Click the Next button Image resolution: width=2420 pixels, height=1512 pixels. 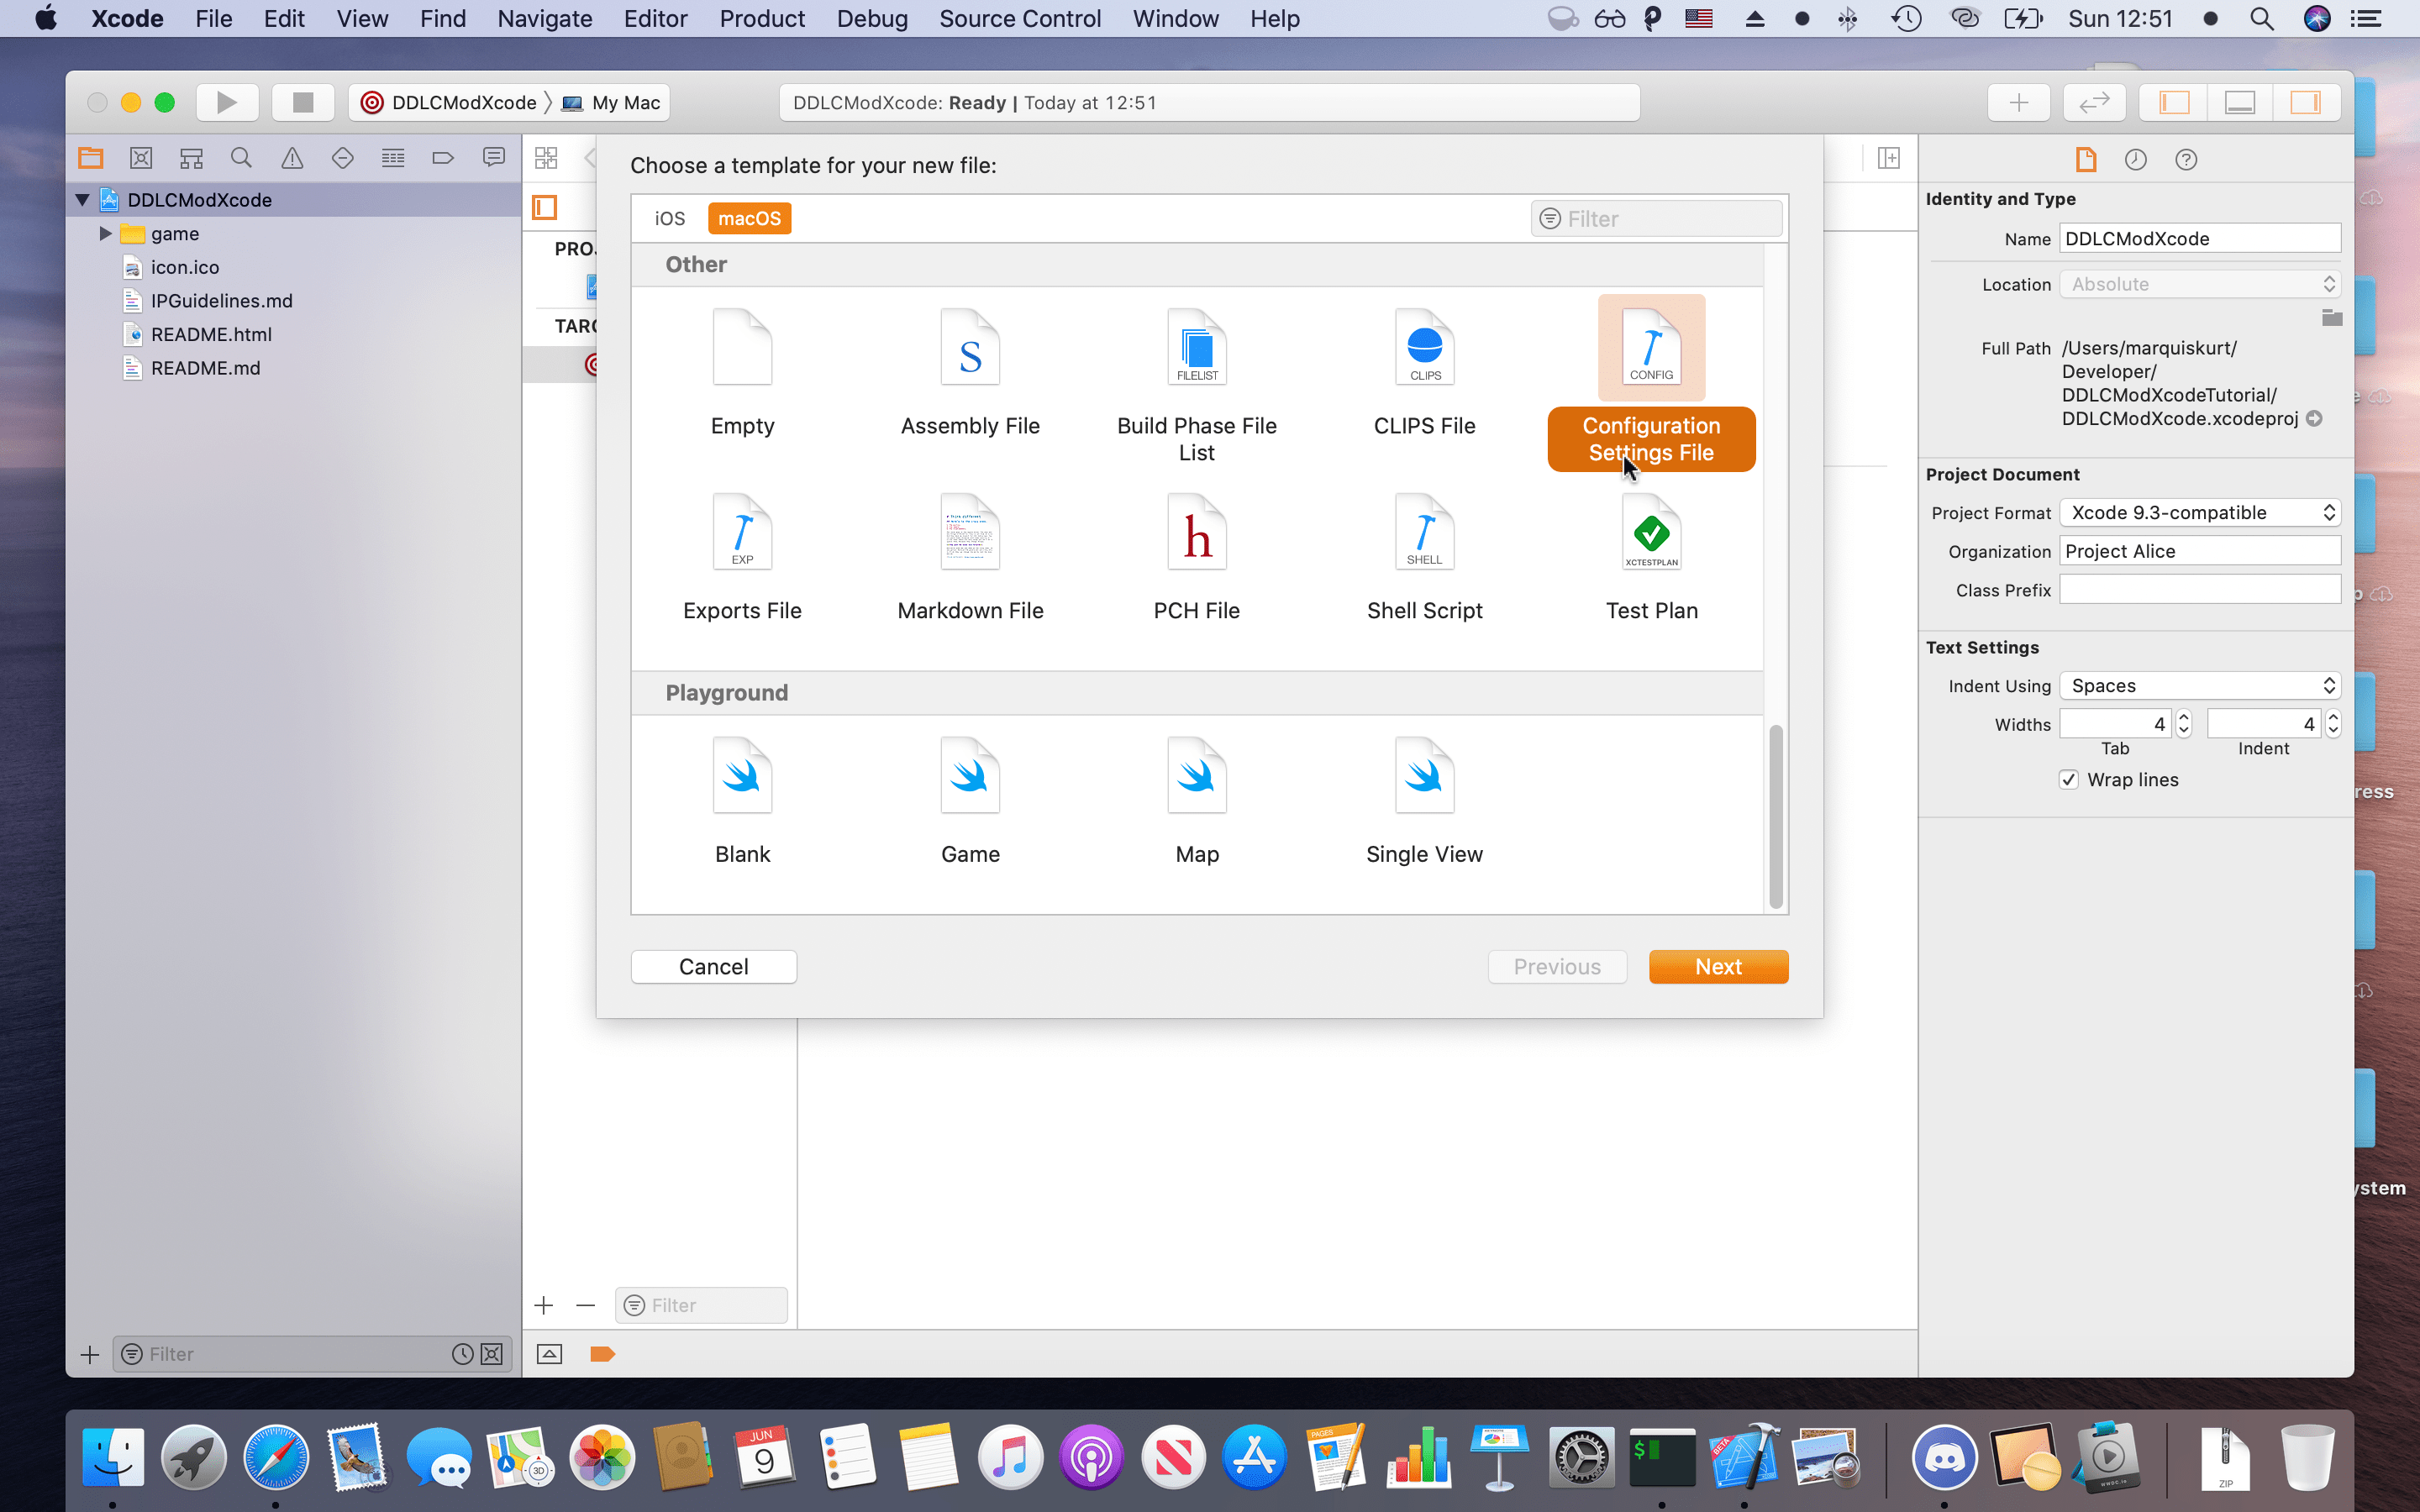tap(1718, 965)
